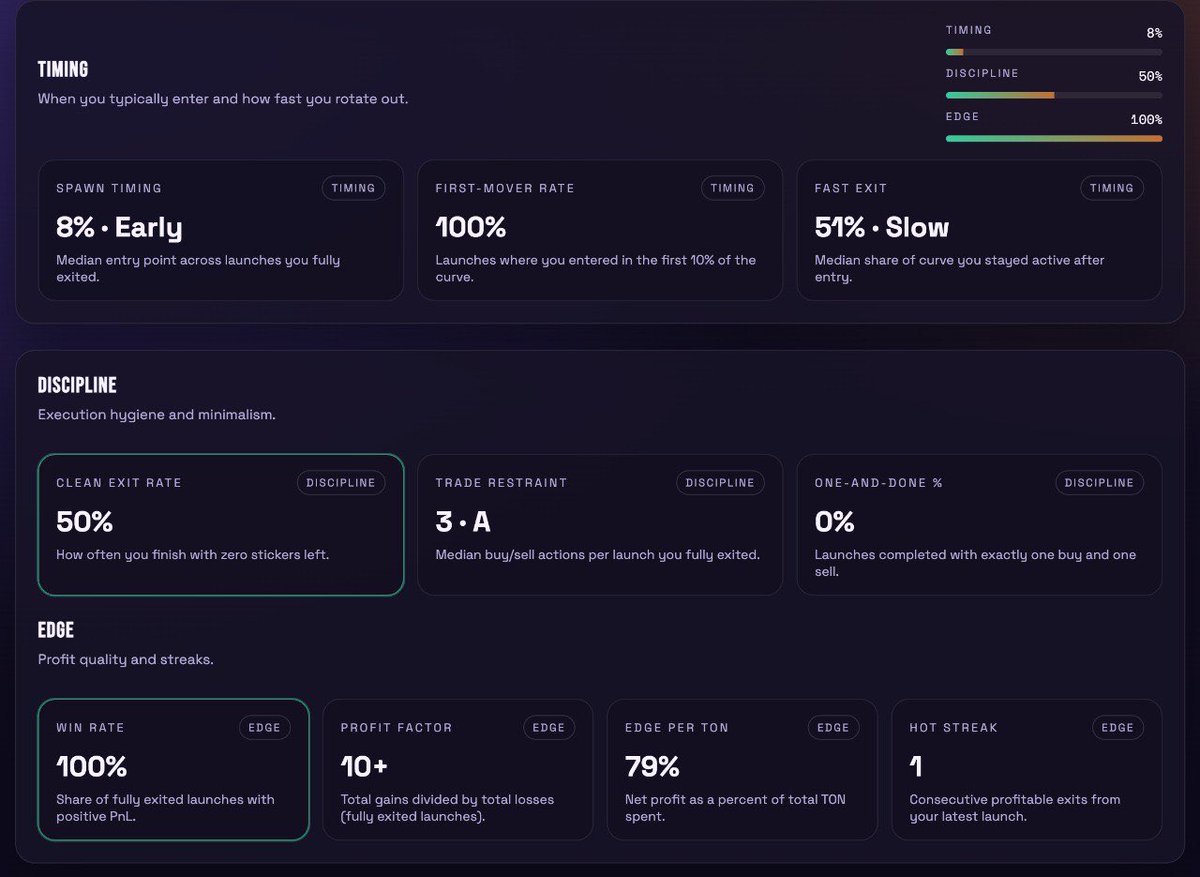
Task: Click the TIMING tag on Spawn Timing
Action: 353,188
